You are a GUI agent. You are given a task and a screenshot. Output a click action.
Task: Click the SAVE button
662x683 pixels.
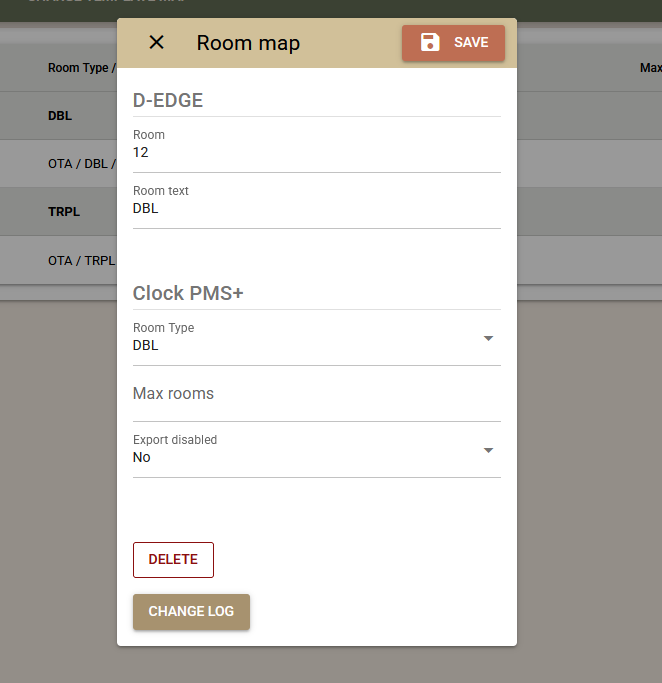[x=453, y=43]
